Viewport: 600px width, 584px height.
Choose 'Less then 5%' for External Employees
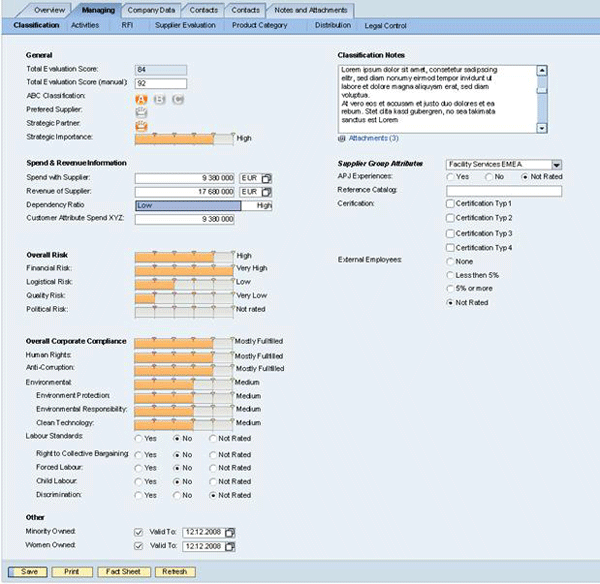click(x=450, y=274)
